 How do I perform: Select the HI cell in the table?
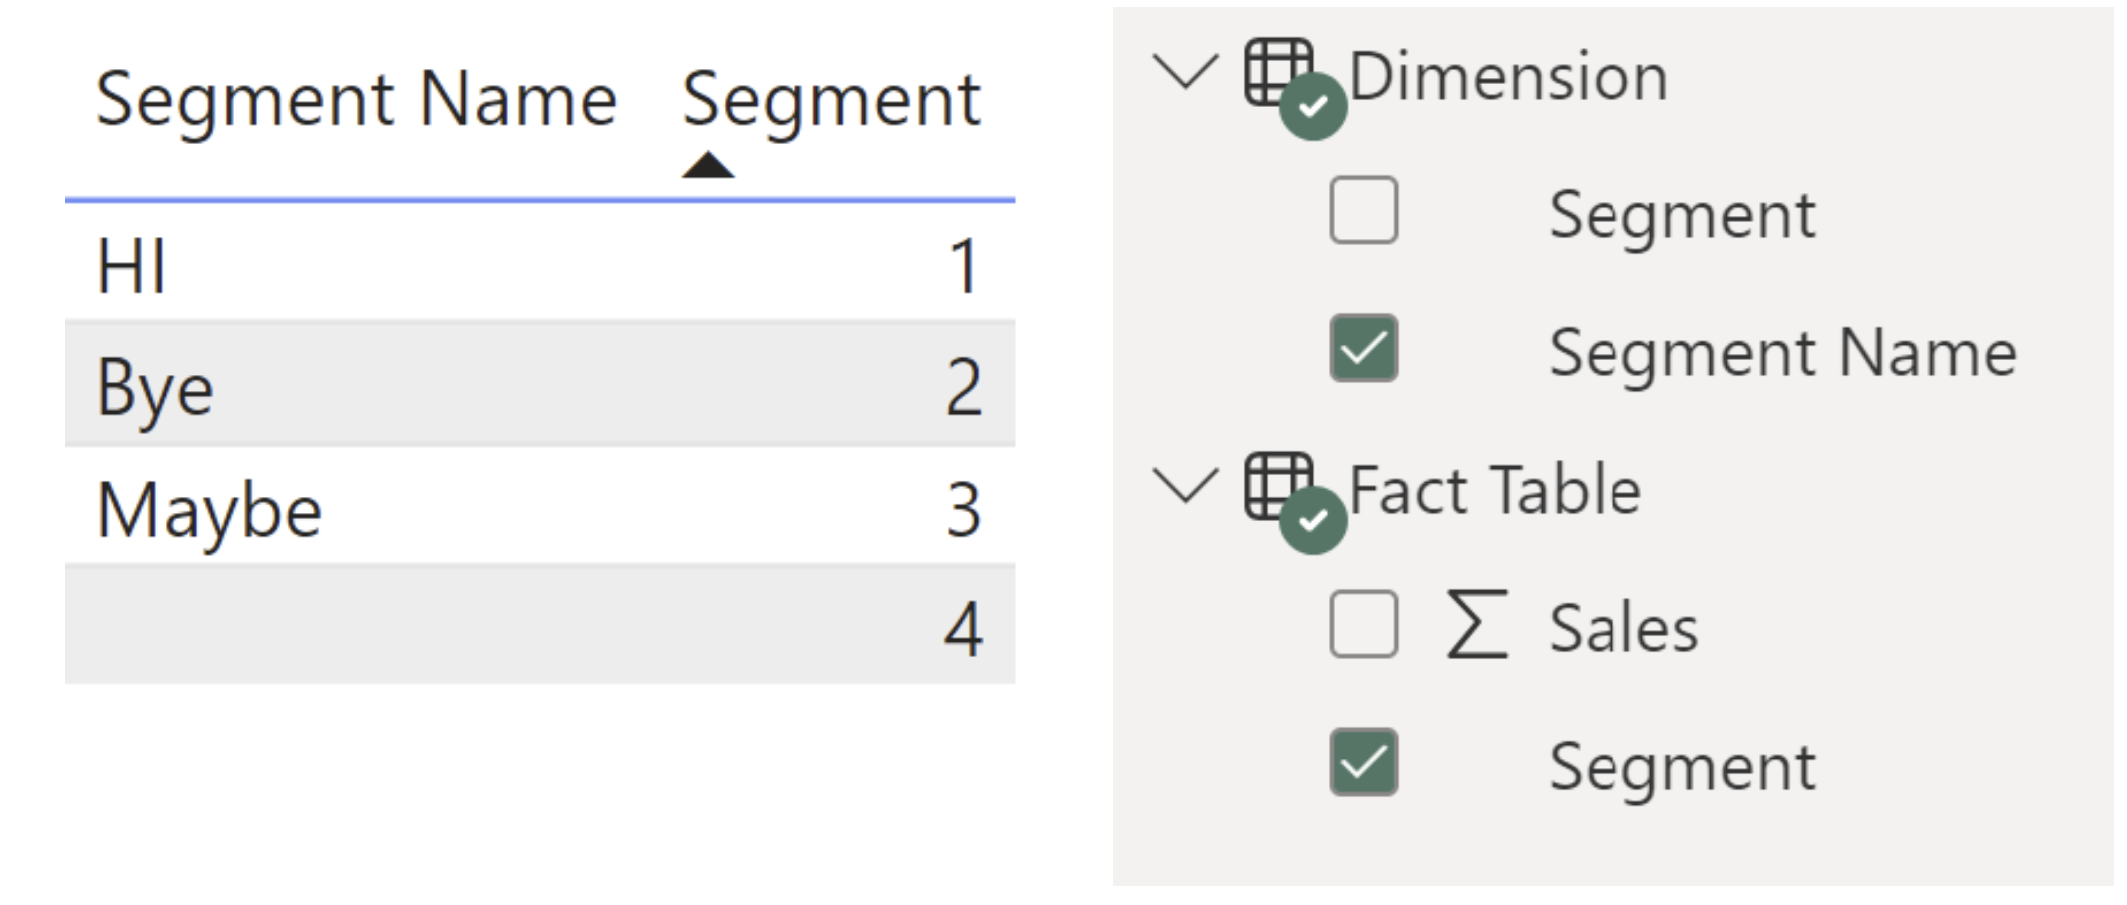click(x=131, y=266)
